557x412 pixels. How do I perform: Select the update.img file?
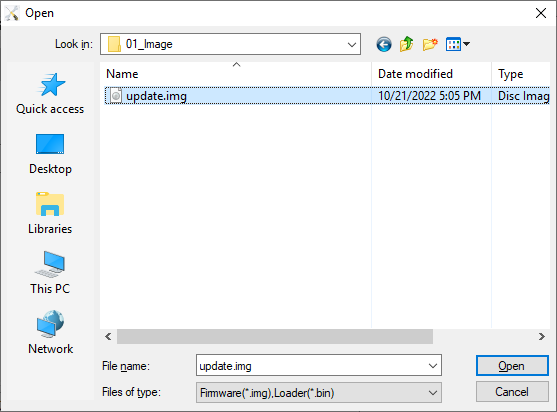pyautogui.click(x=156, y=96)
